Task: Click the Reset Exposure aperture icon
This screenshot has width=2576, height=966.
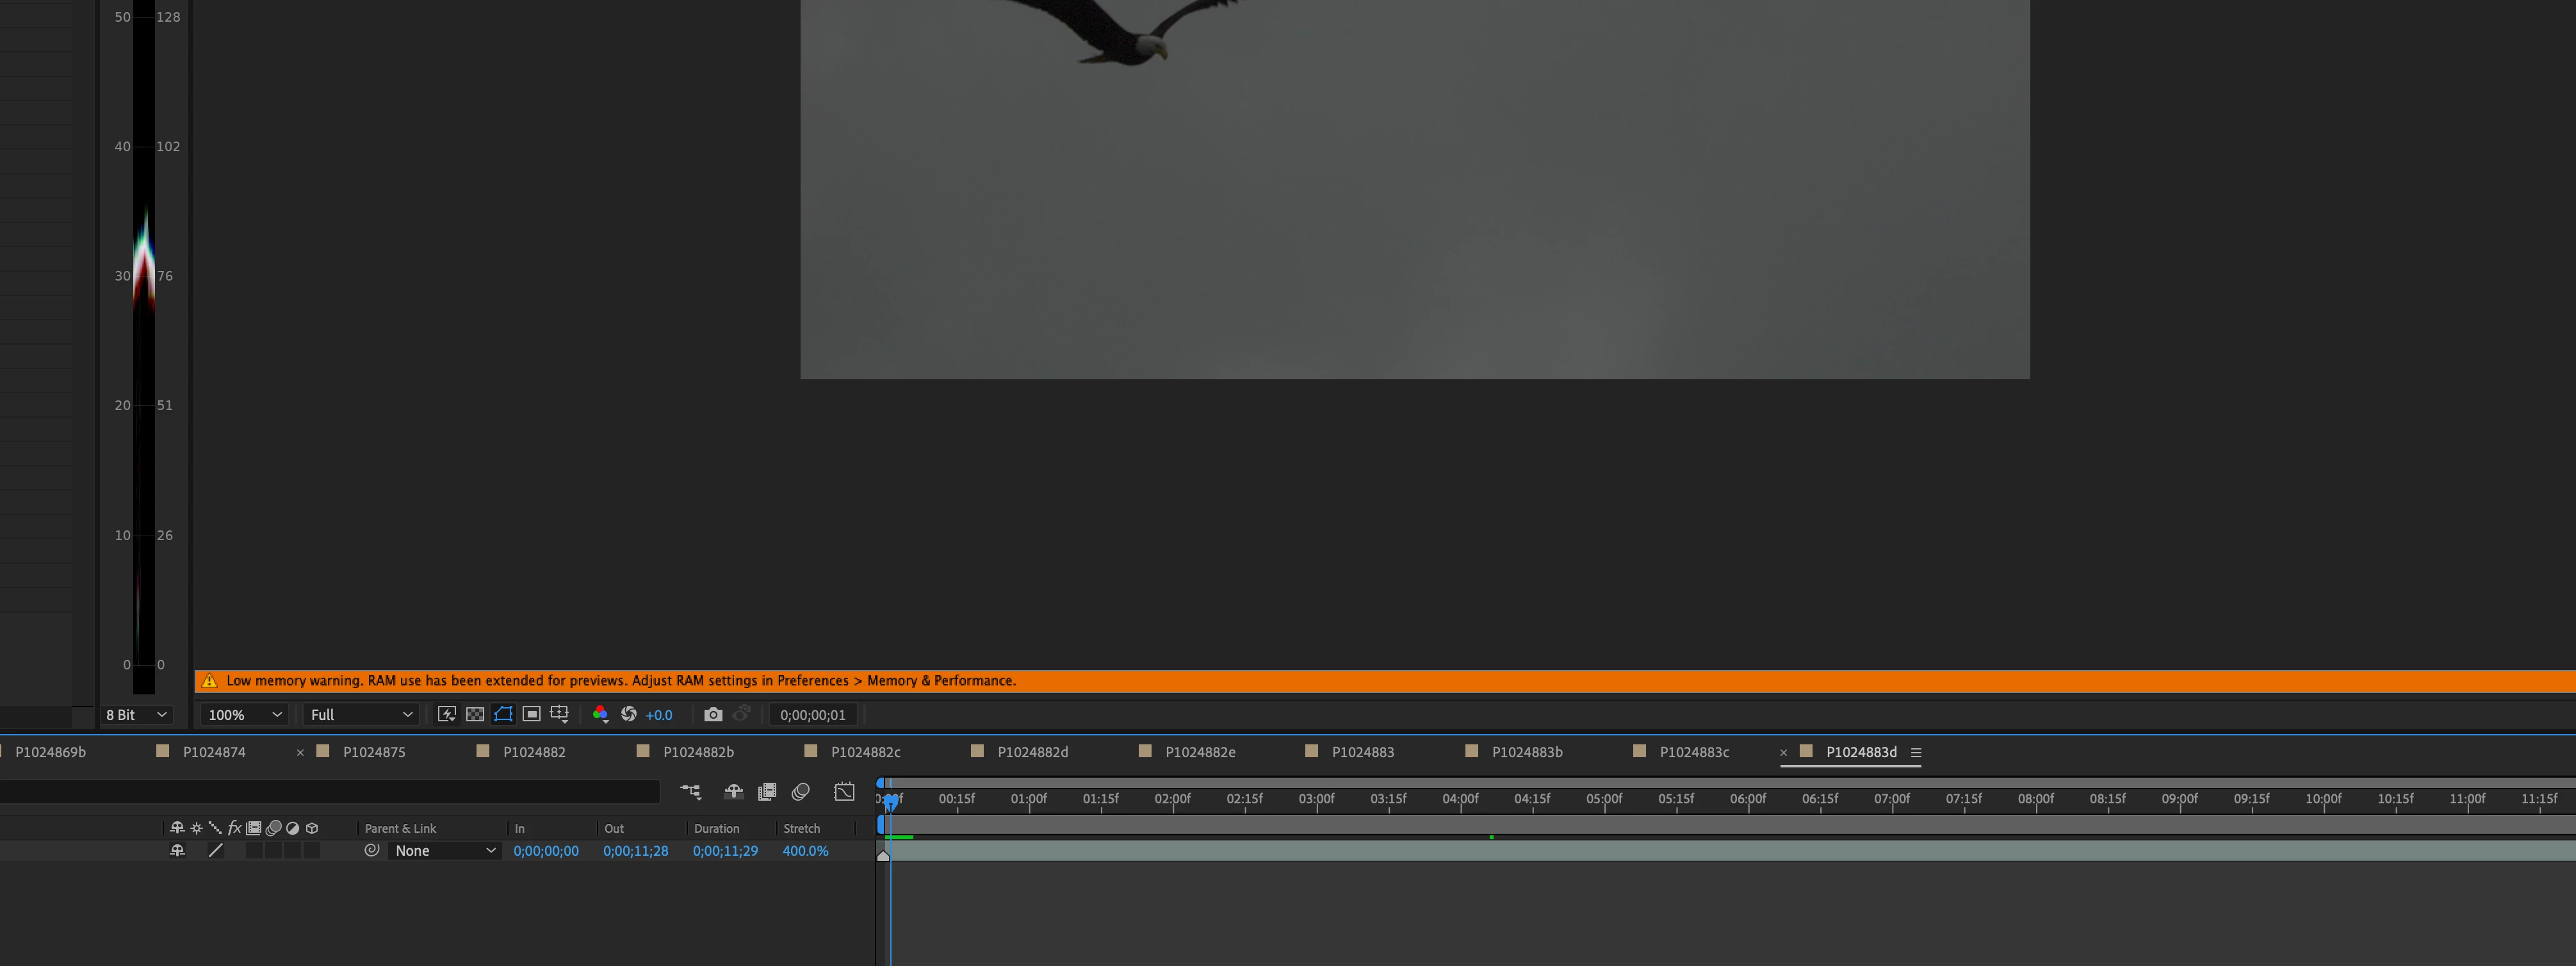Action: click(x=629, y=714)
